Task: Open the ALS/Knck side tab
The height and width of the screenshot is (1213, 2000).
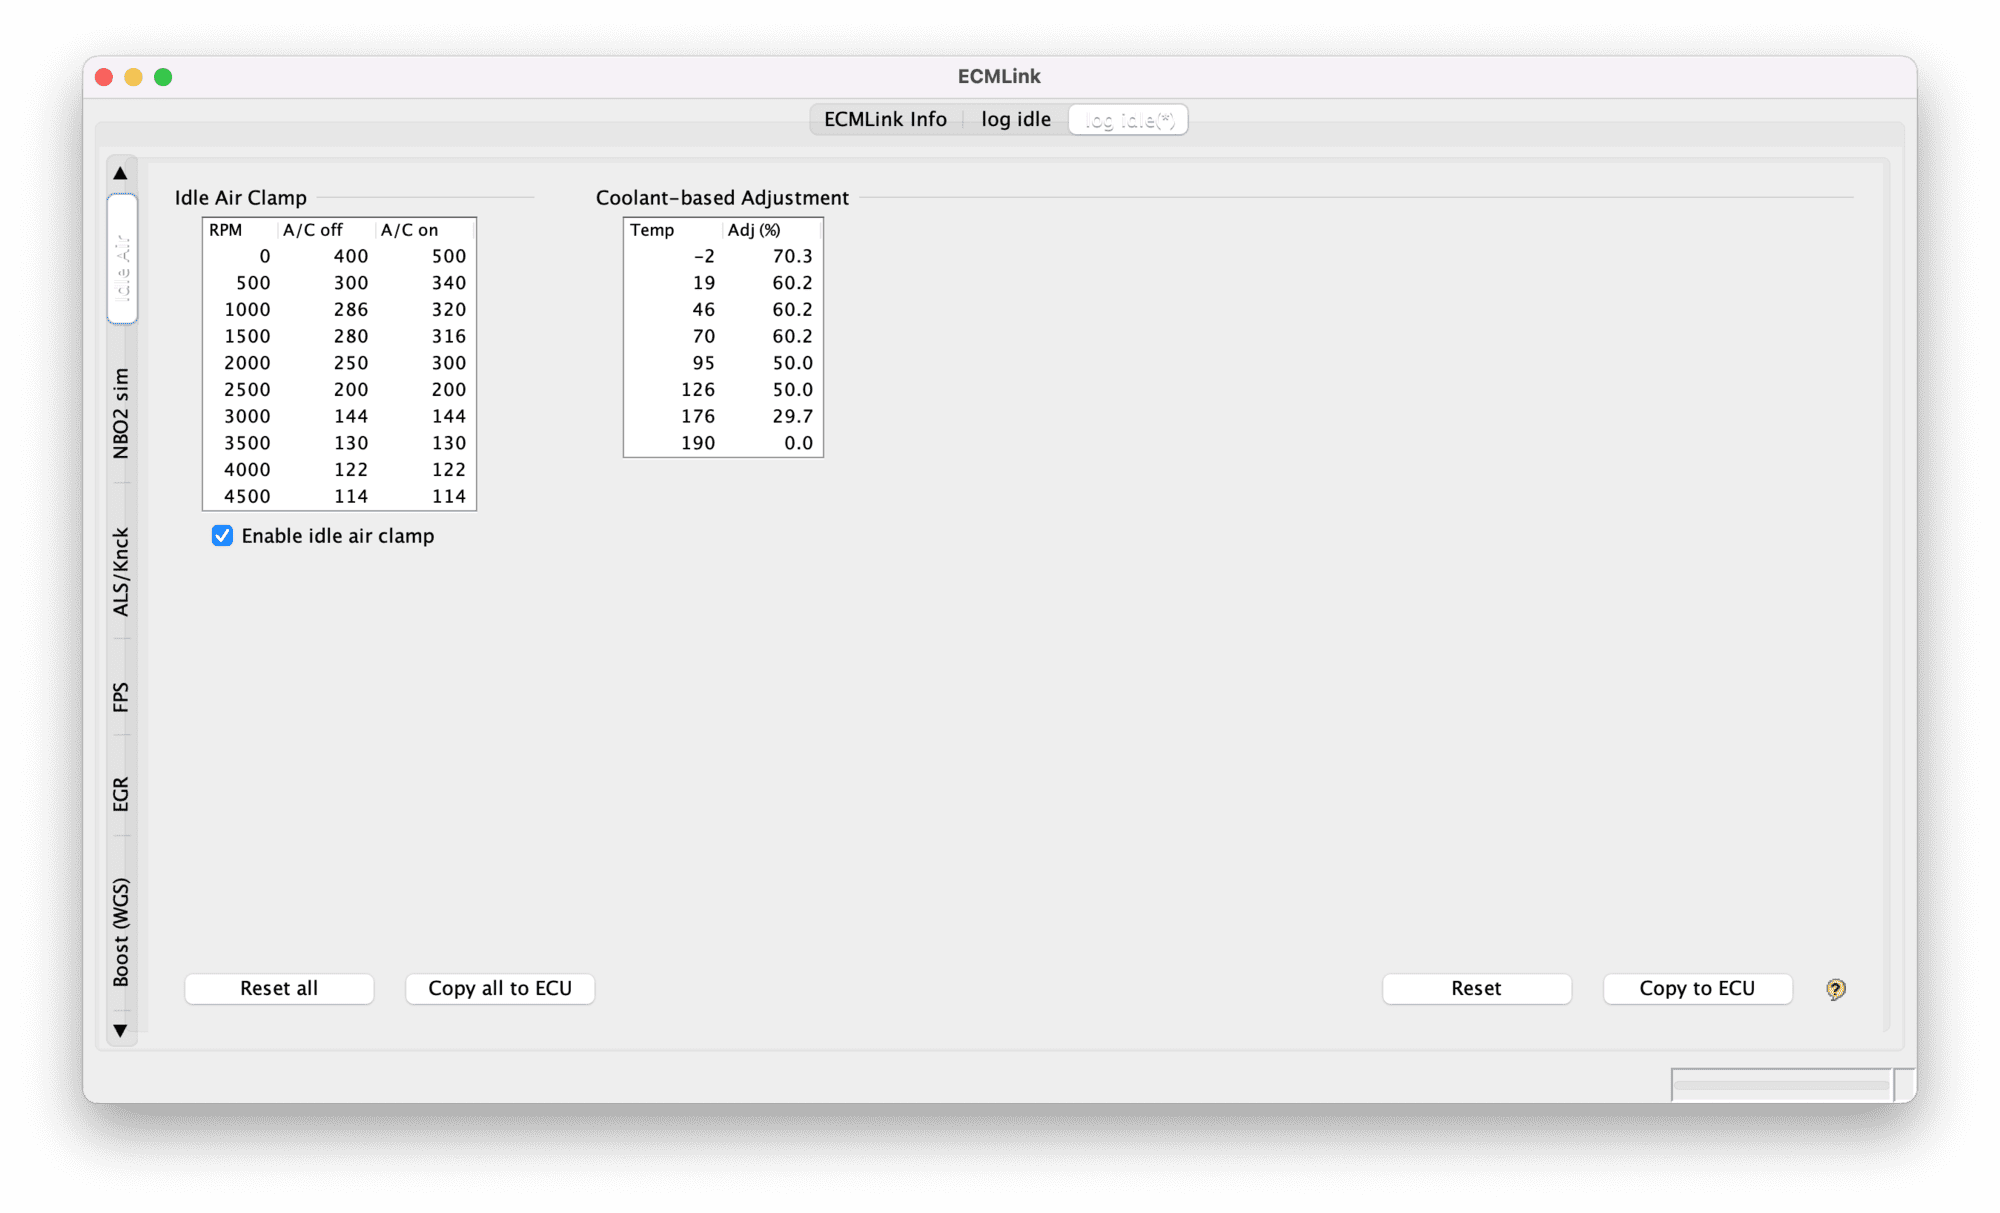Action: [x=121, y=571]
